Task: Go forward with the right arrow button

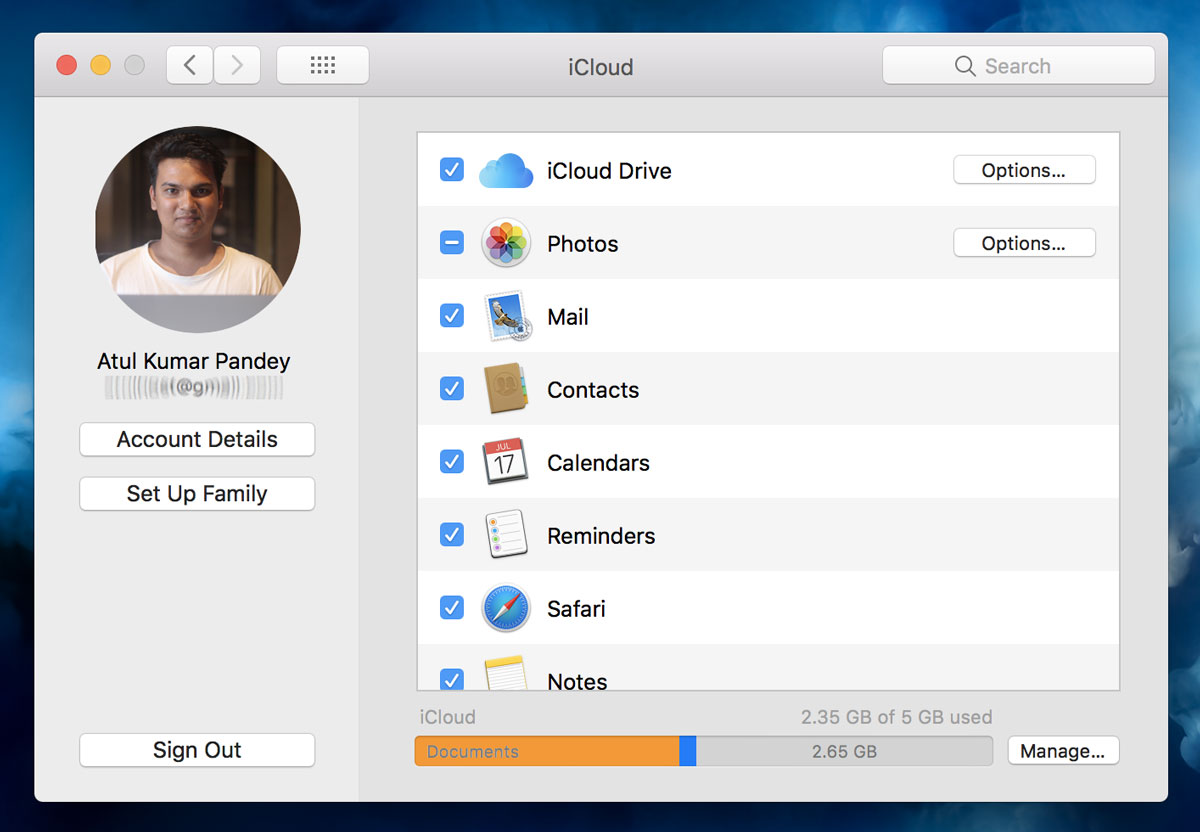Action: pos(237,66)
